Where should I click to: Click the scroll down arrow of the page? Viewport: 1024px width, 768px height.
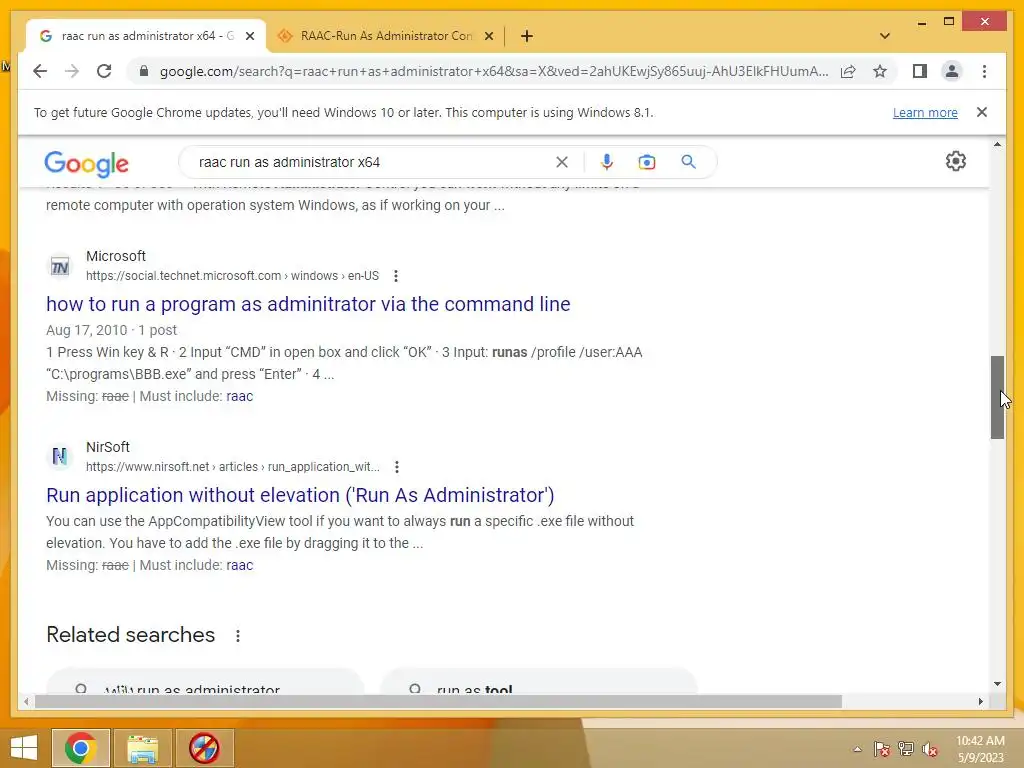tap(997, 684)
